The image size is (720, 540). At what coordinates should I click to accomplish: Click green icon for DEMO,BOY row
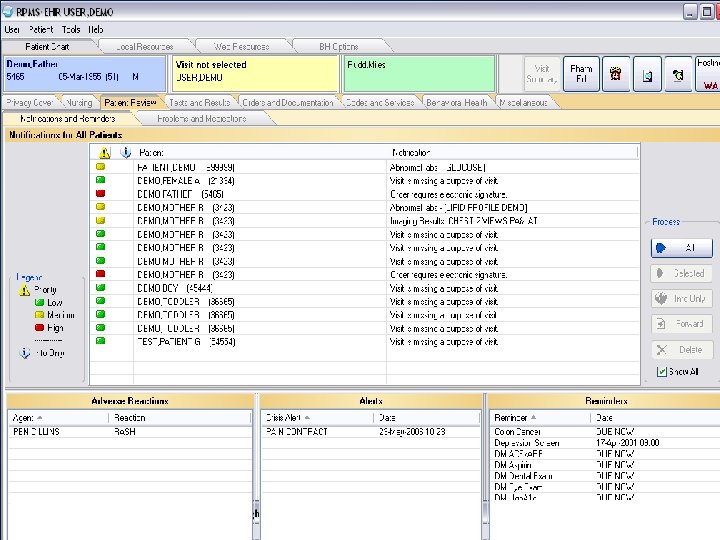point(101,288)
